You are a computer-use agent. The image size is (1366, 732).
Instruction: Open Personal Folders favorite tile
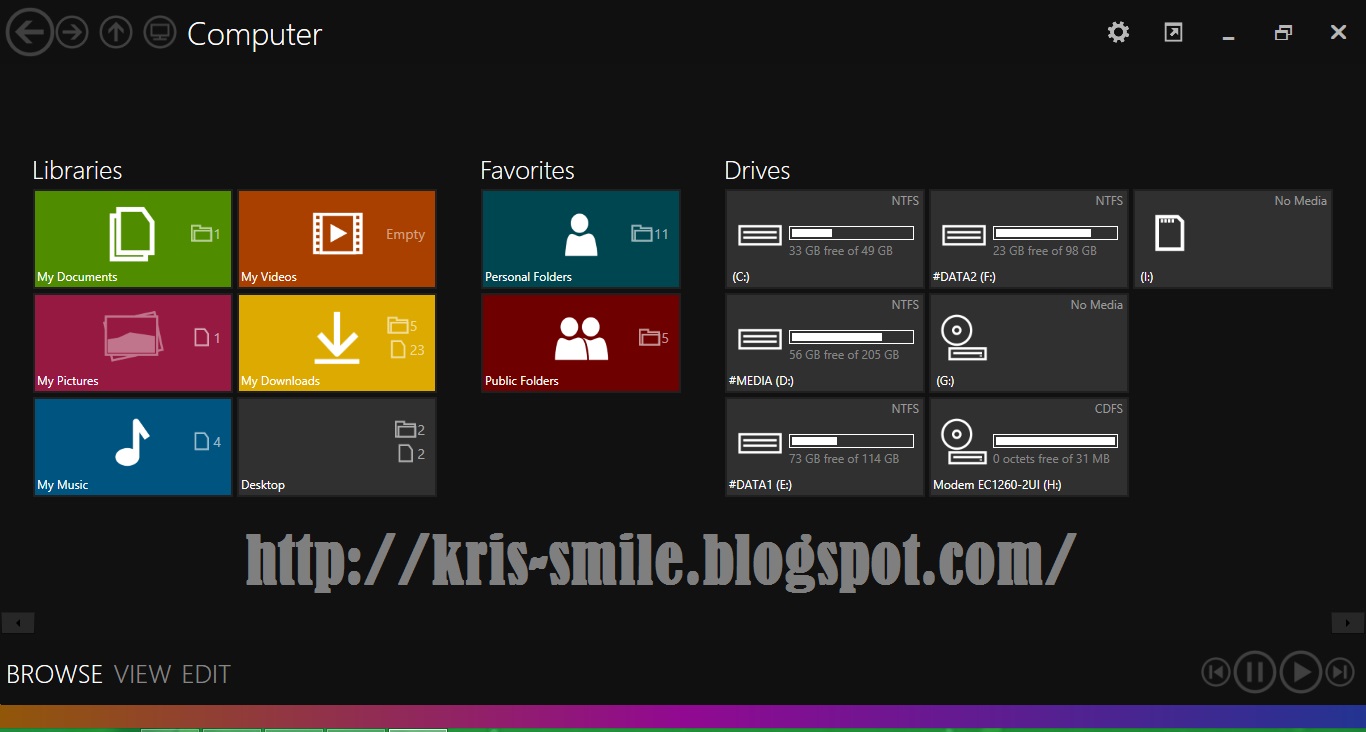pyautogui.click(x=581, y=239)
